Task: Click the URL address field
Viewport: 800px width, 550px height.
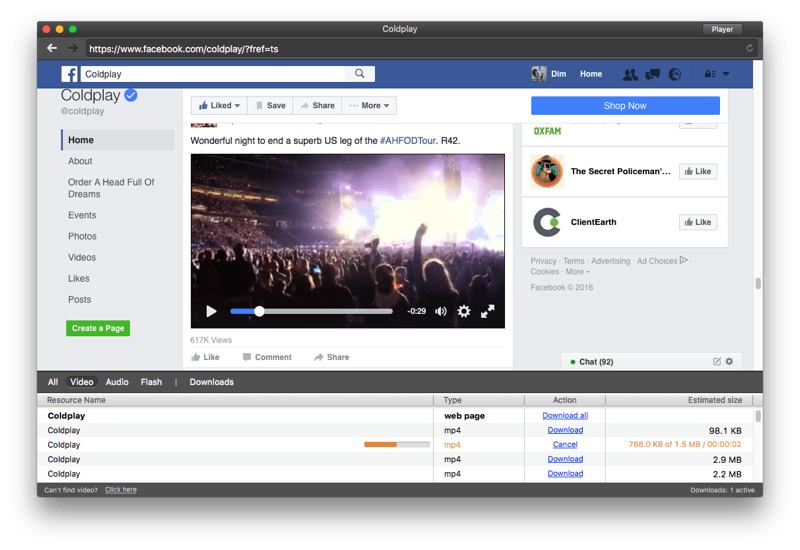Action: (x=413, y=48)
